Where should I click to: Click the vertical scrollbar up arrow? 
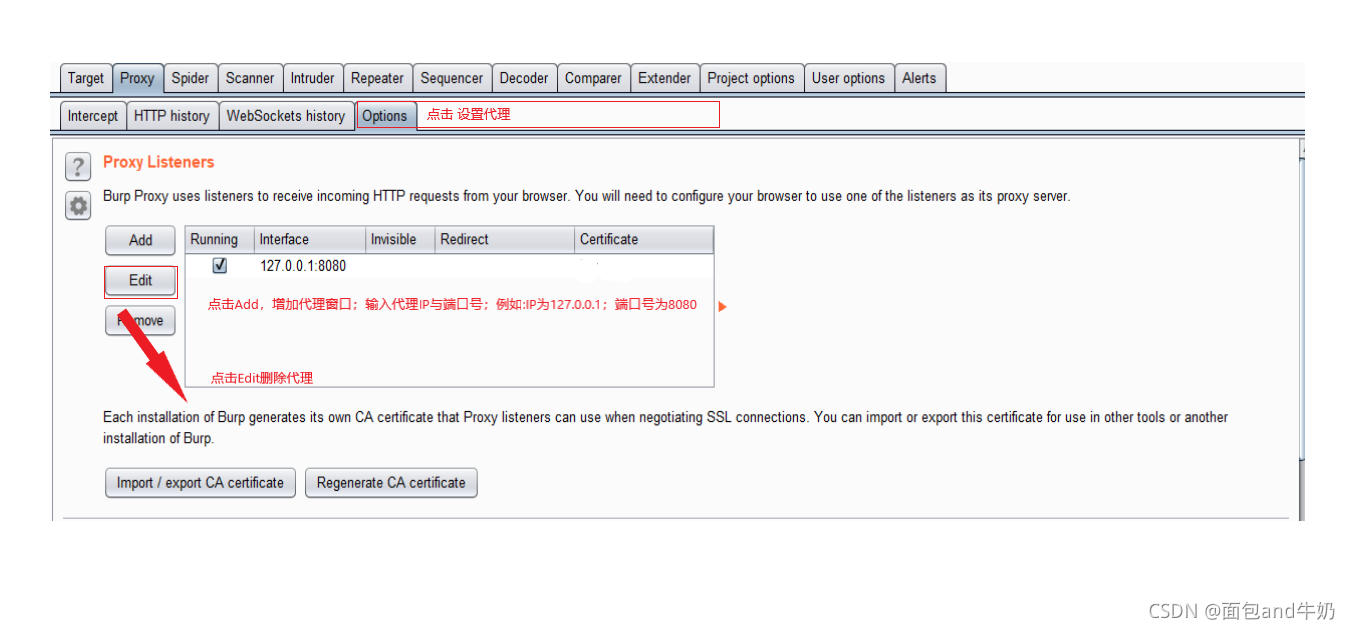click(x=1301, y=148)
